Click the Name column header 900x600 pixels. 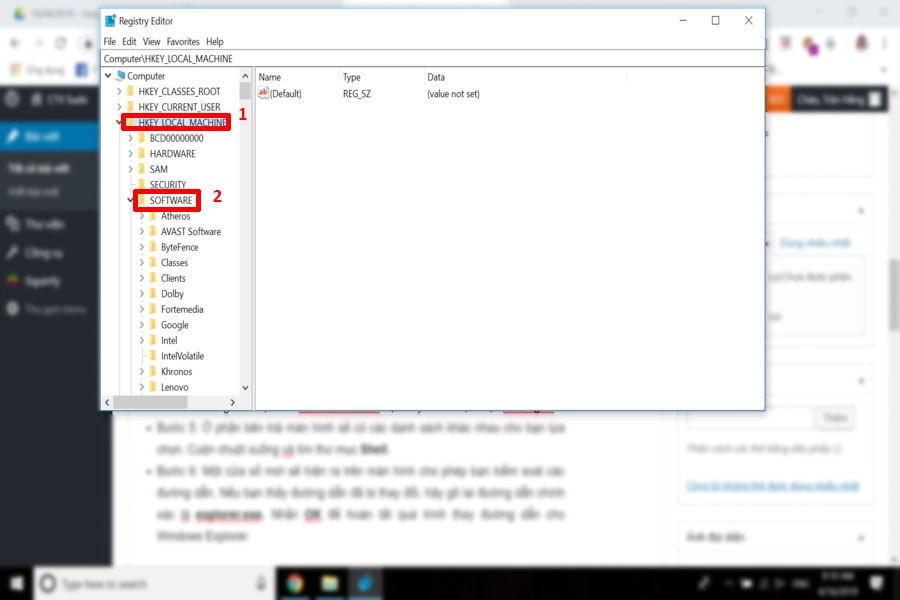pos(270,77)
